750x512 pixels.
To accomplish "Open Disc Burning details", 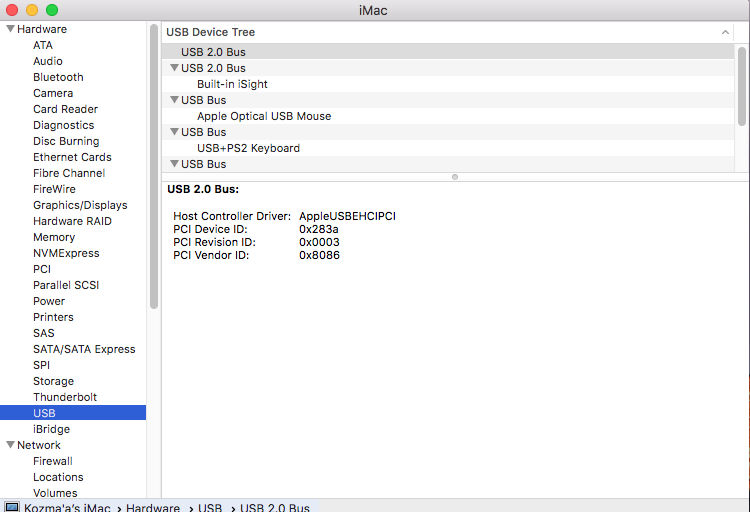I will (66, 141).
